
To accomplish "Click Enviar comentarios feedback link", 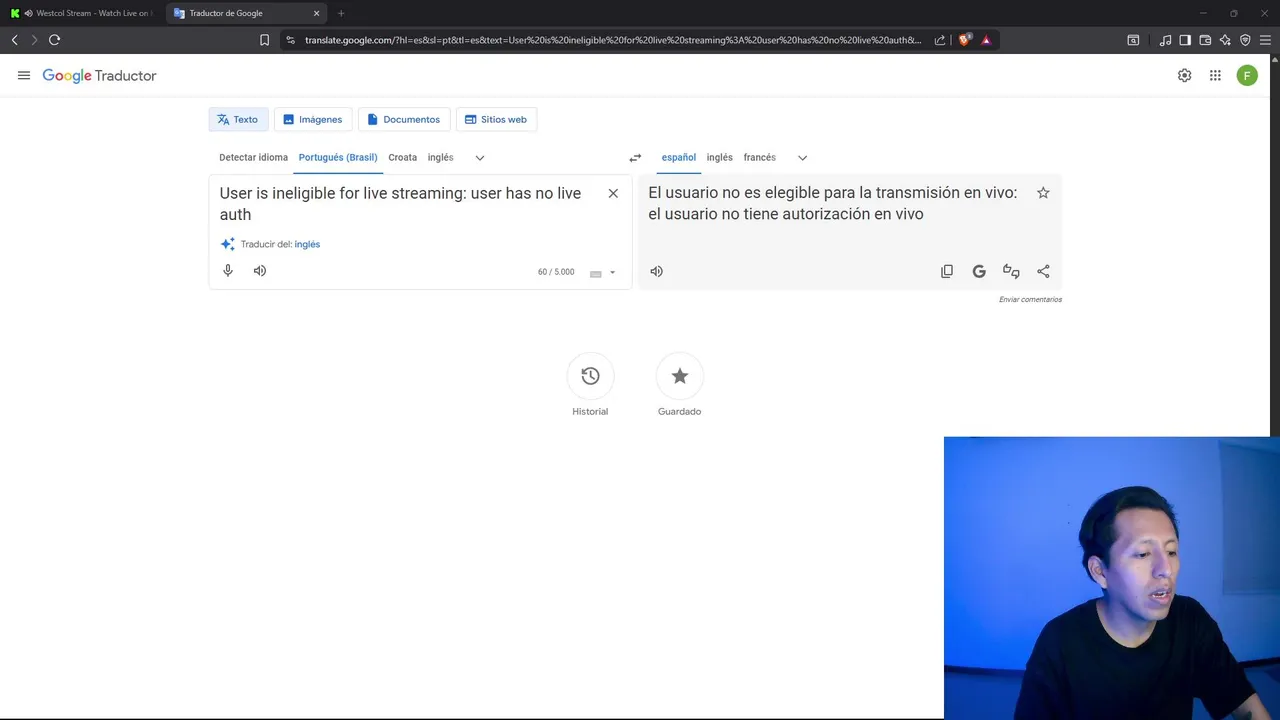I will pyautogui.click(x=1030, y=300).
